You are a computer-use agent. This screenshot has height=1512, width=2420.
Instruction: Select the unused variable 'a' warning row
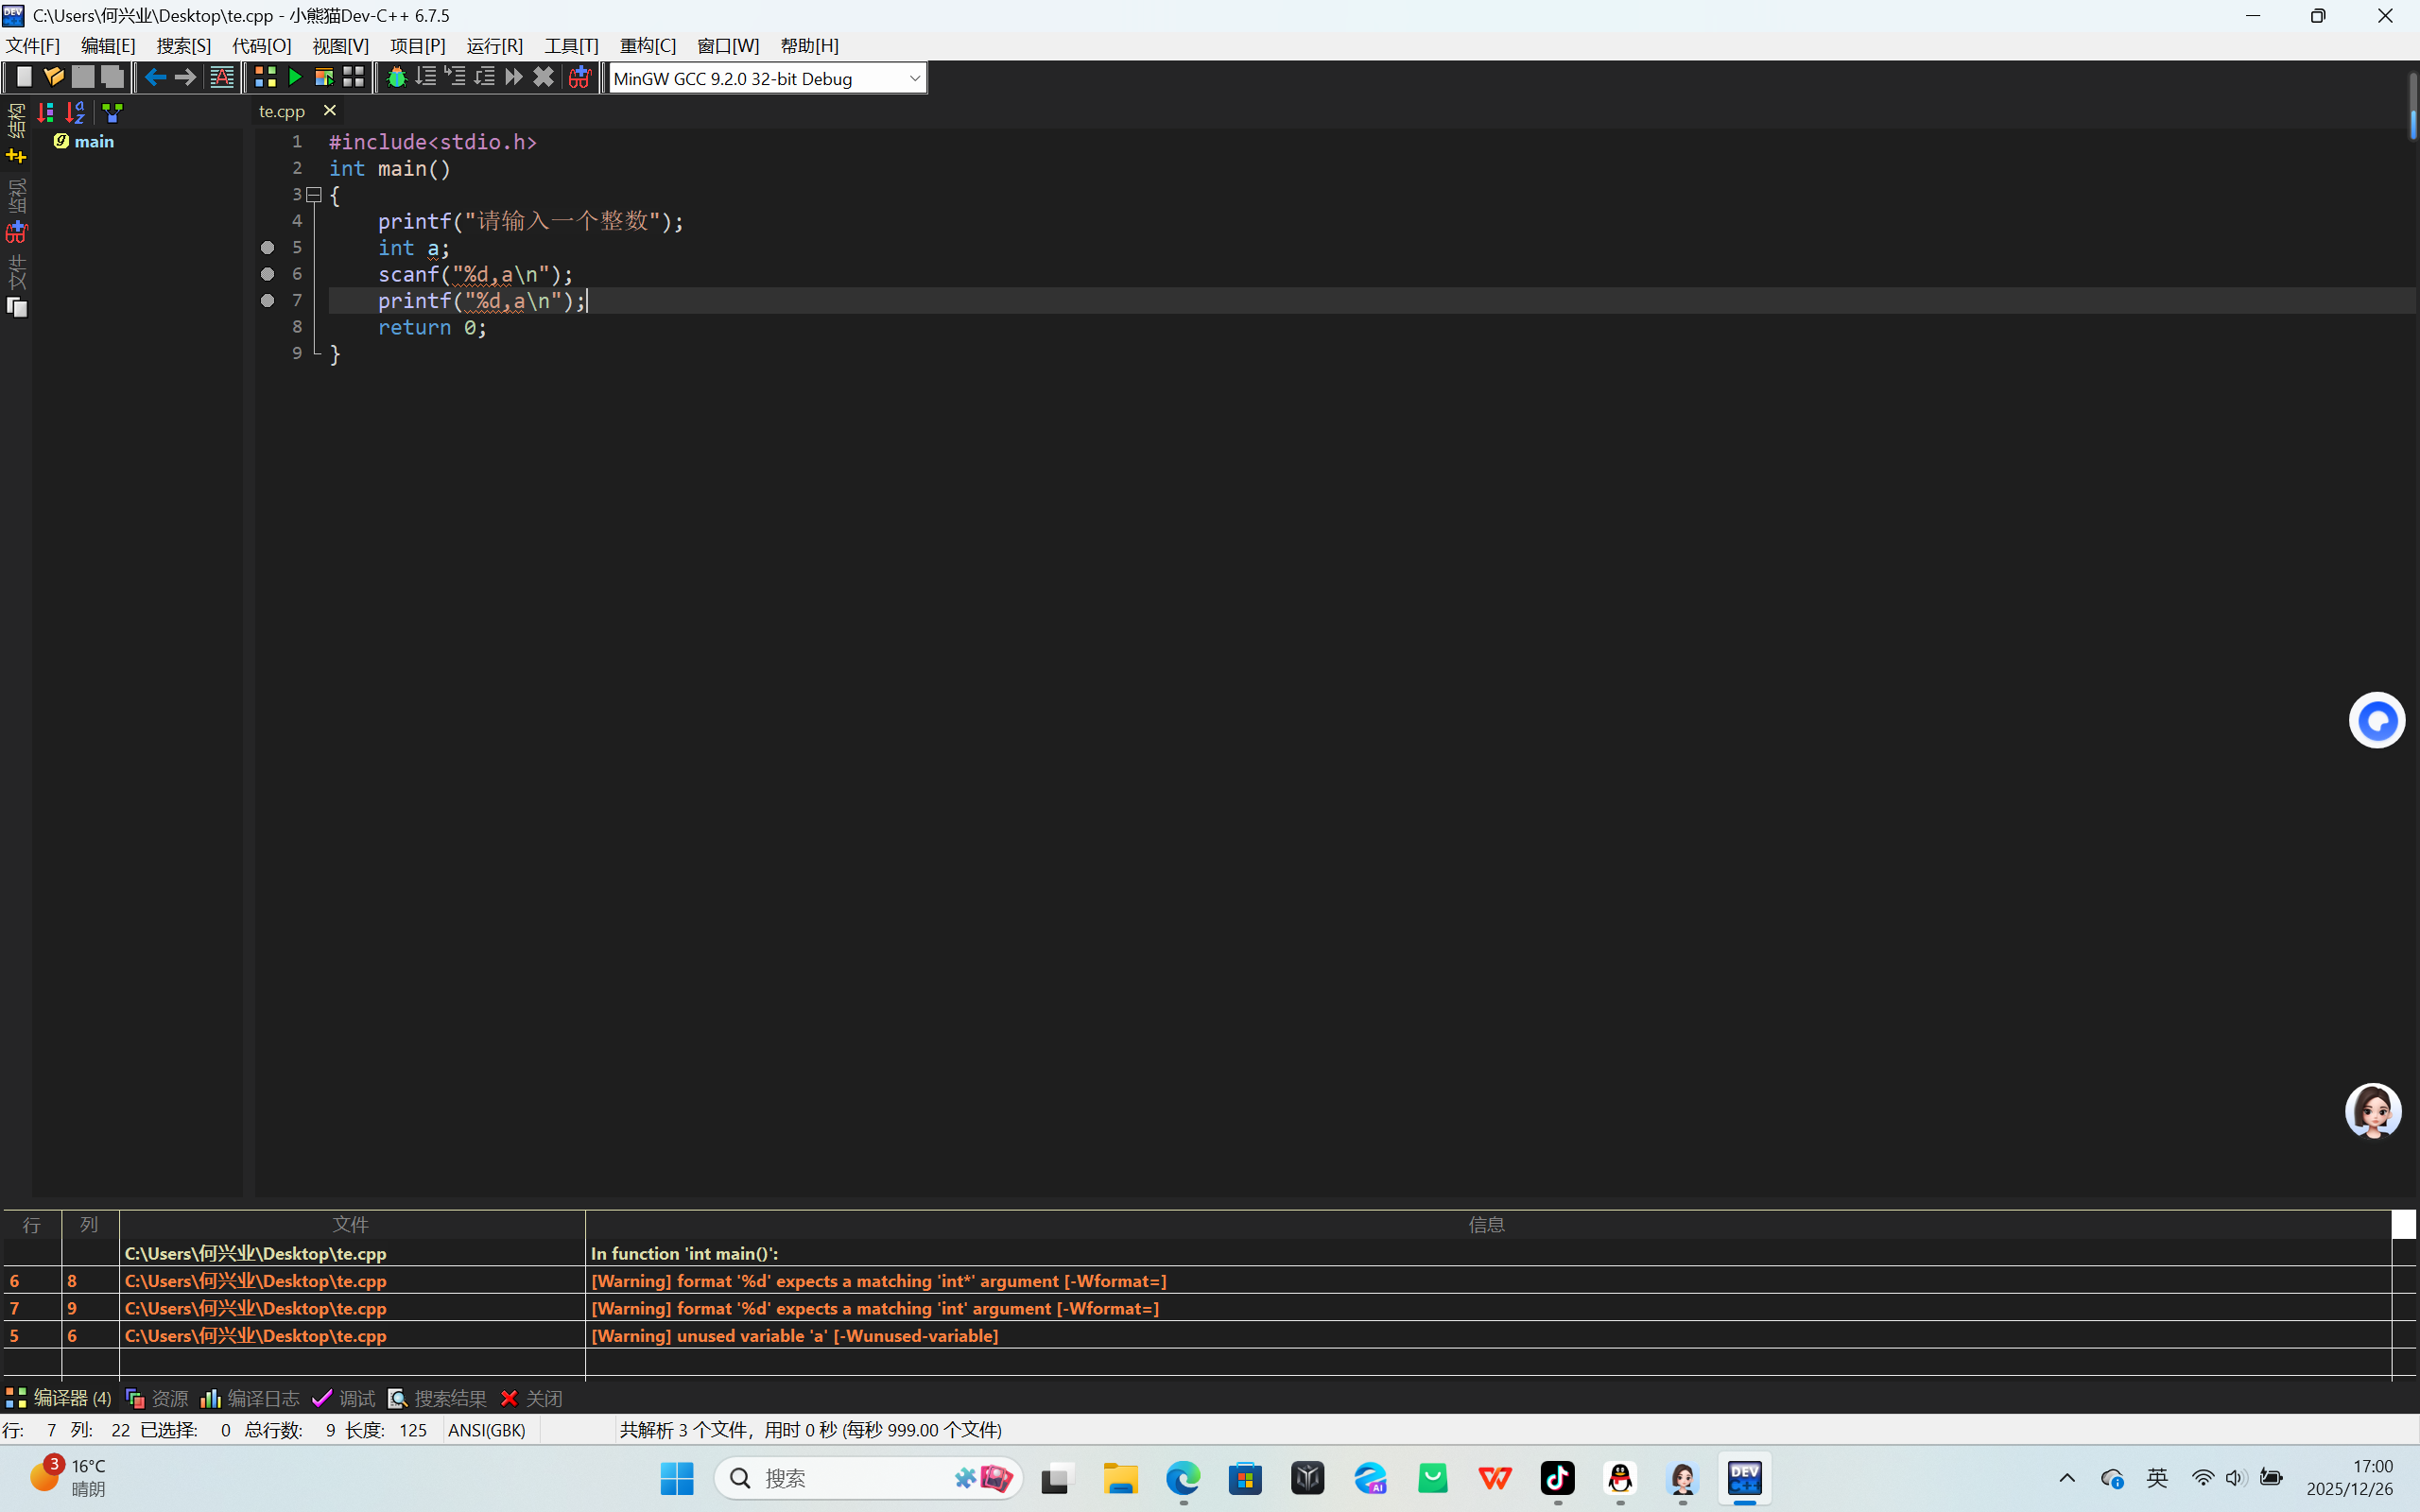pyautogui.click(x=794, y=1335)
